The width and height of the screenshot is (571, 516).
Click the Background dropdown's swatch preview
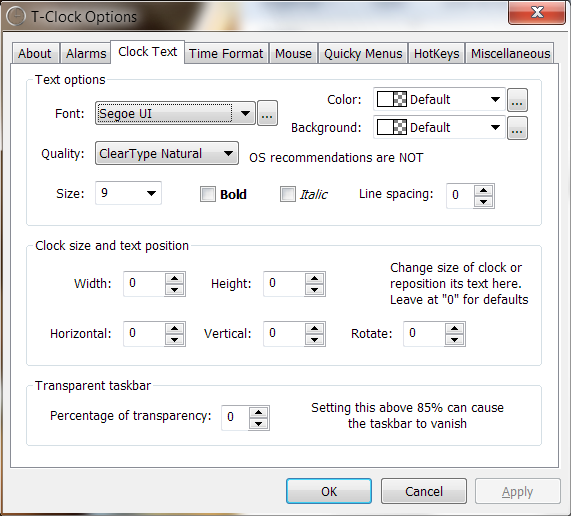click(x=391, y=127)
